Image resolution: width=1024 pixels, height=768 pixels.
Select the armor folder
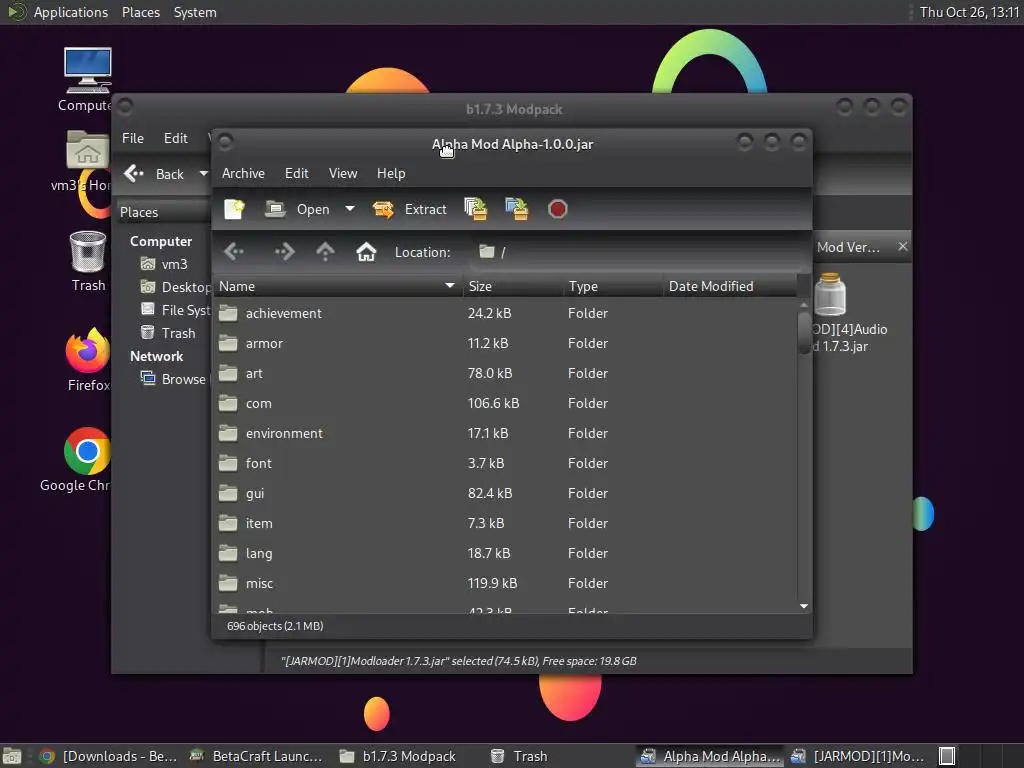tap(505, 344)
